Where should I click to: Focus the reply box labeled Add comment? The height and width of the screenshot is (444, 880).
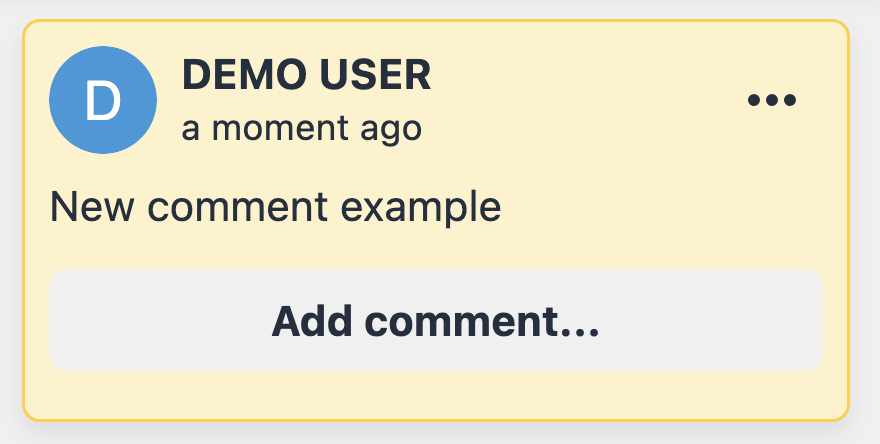click(x=436, y=320)
